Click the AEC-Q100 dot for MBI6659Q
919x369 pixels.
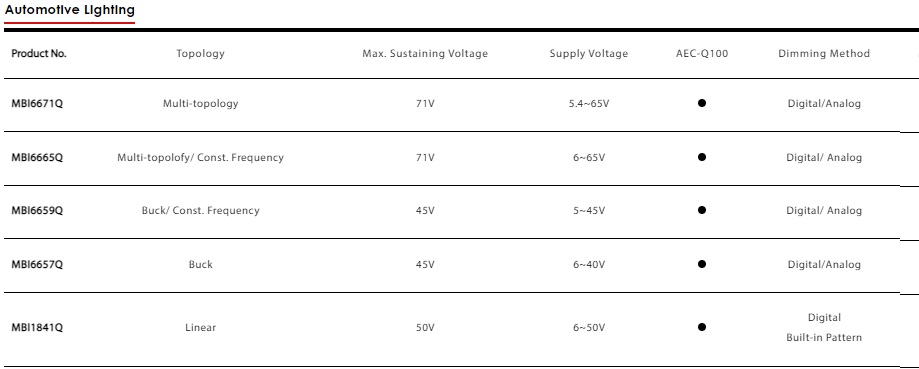pyautogui.click(x=702, y=210)
